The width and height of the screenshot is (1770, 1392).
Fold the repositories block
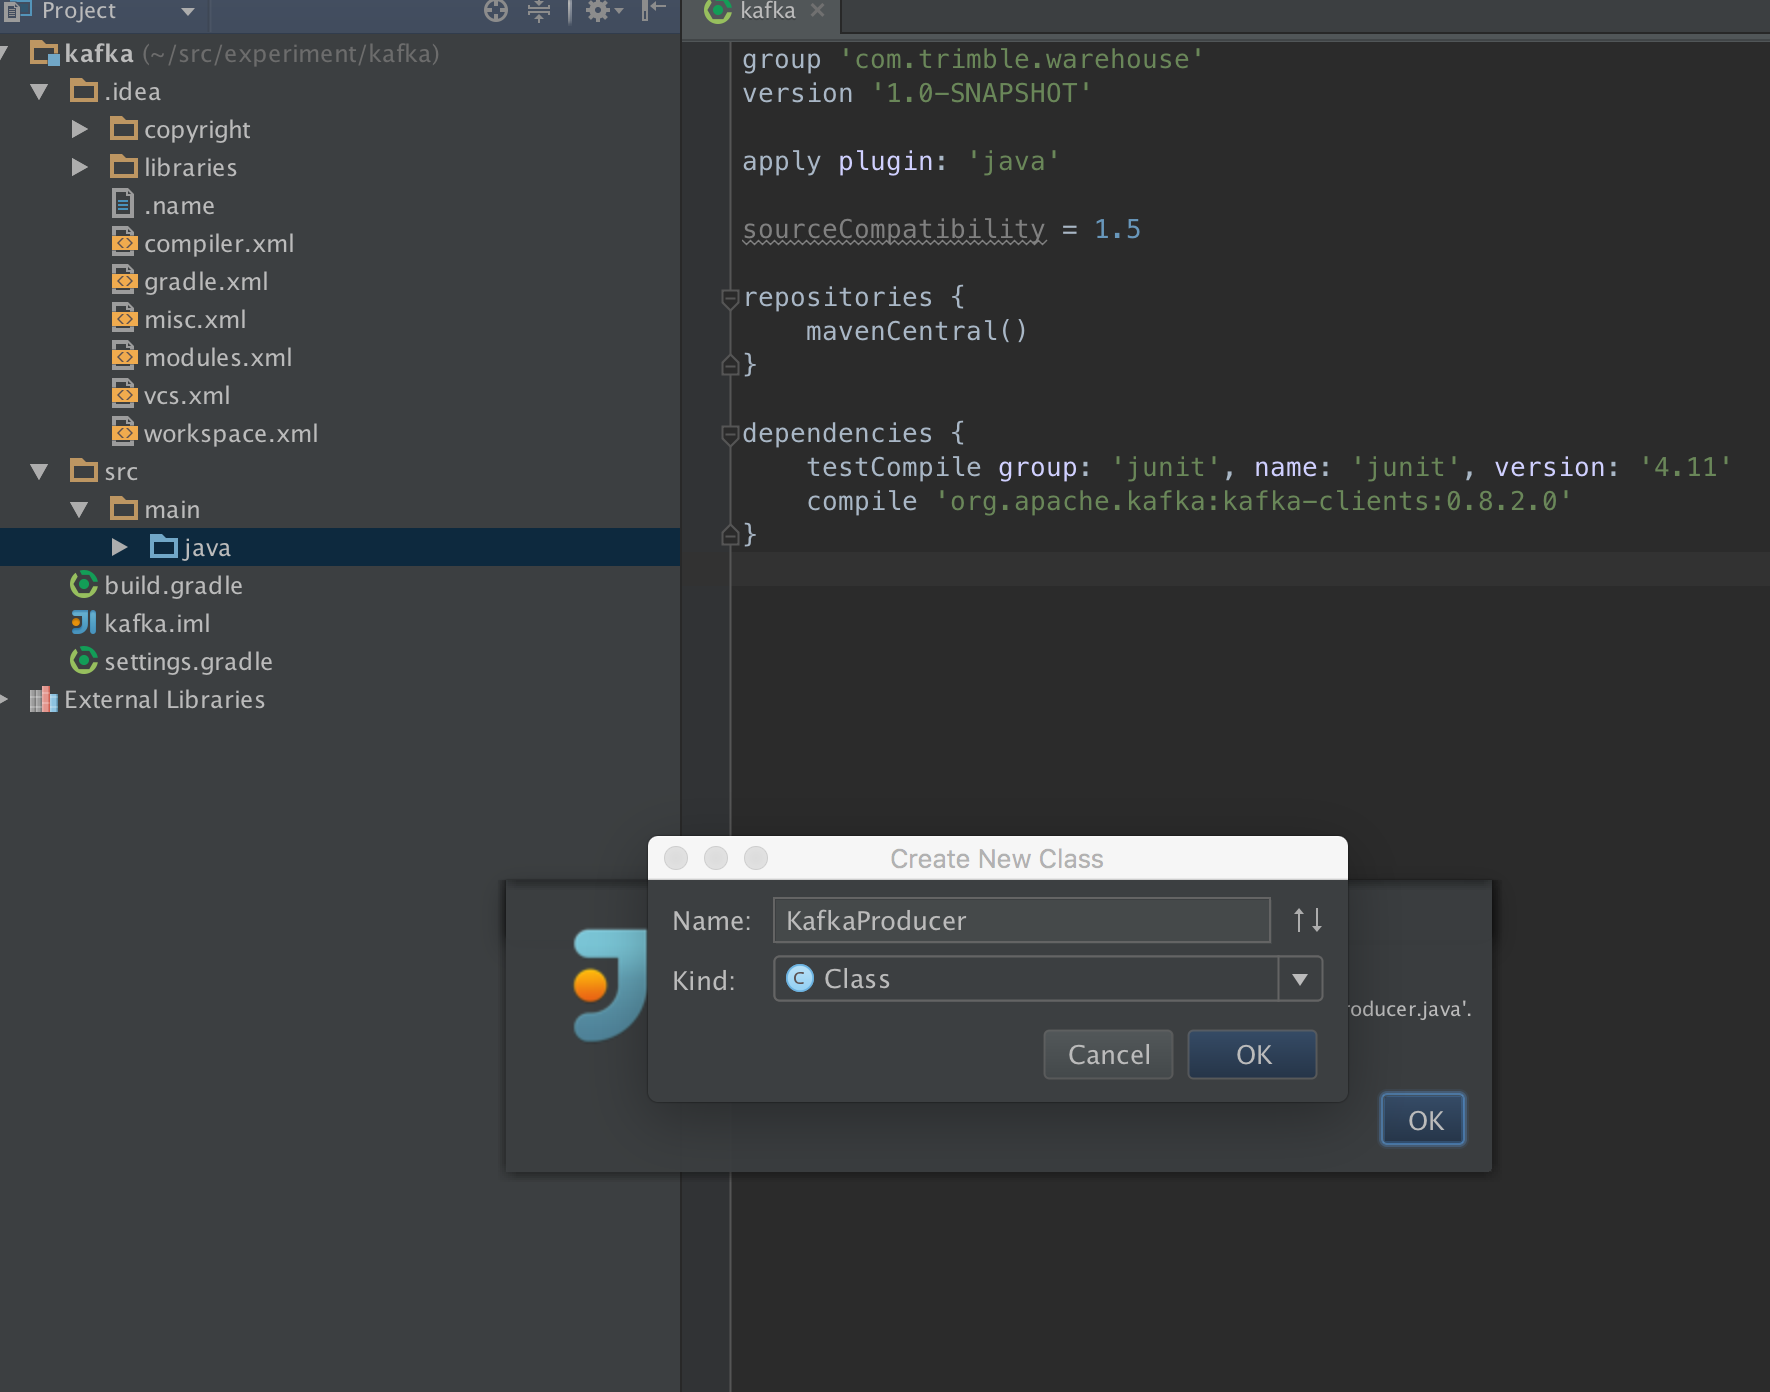pos(730,298)
